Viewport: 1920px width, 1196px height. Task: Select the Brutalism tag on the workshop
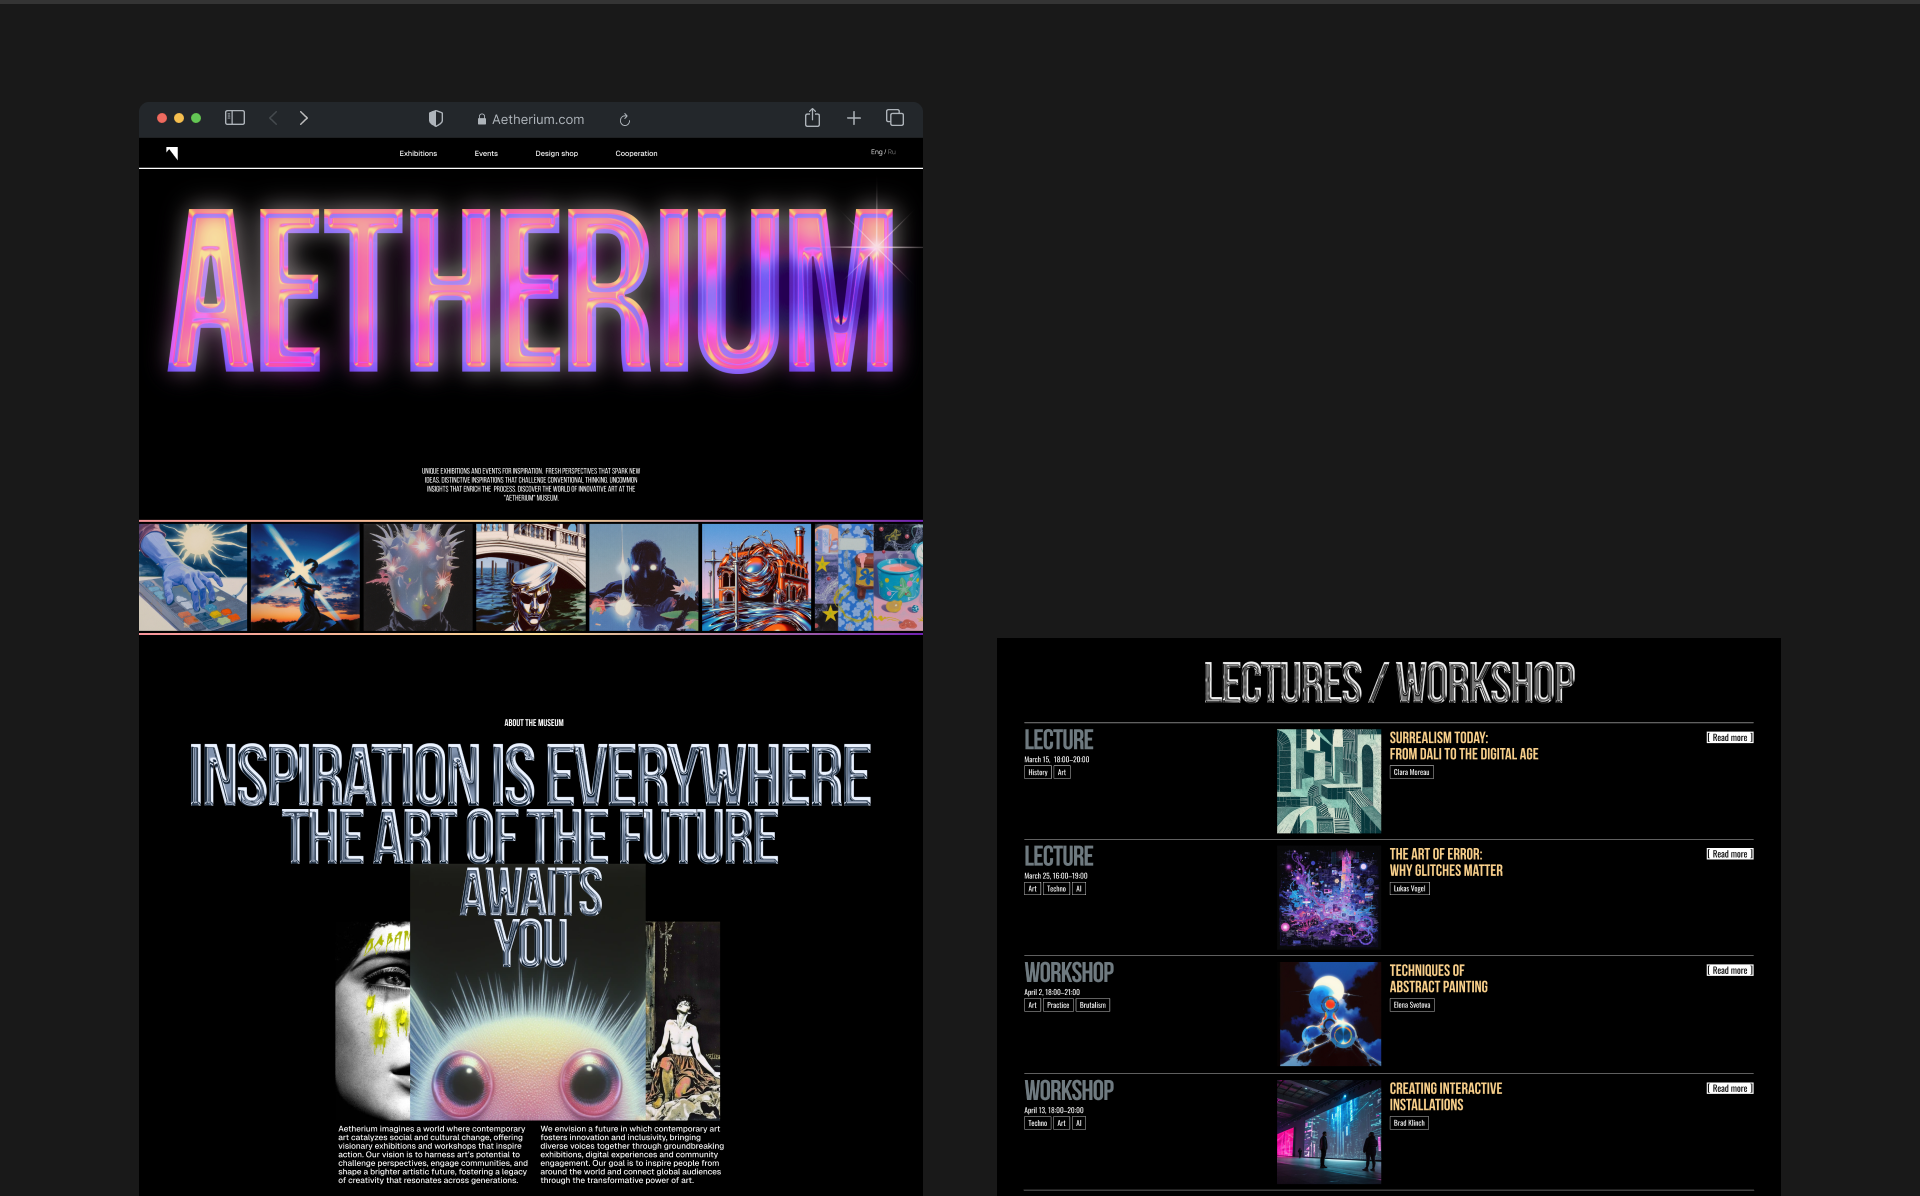1092,1006
